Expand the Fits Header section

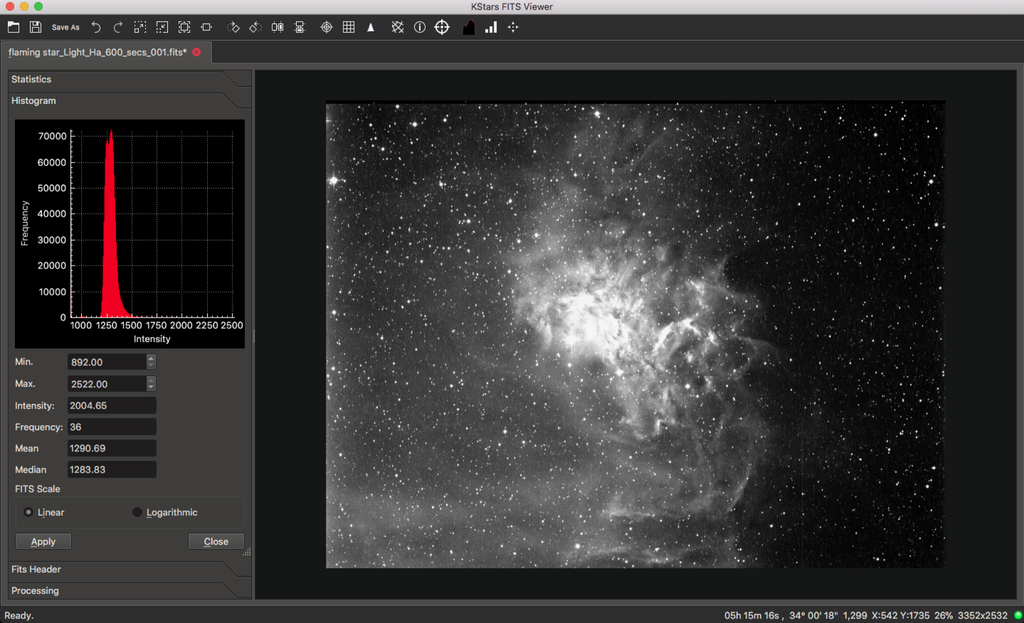[130, 569]
